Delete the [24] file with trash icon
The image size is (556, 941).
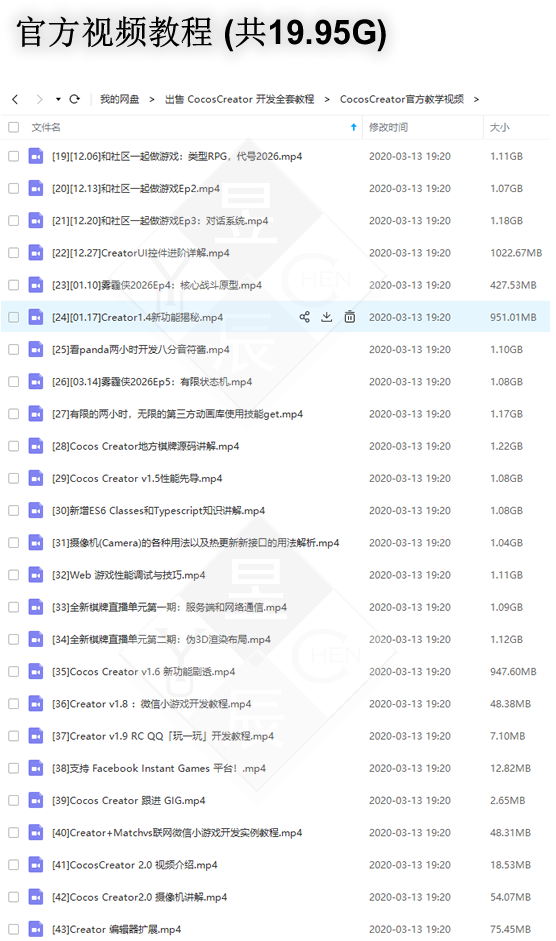349,317
